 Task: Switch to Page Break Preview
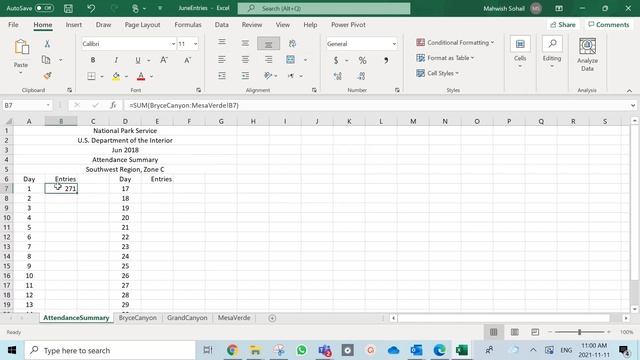coord(535,332)
